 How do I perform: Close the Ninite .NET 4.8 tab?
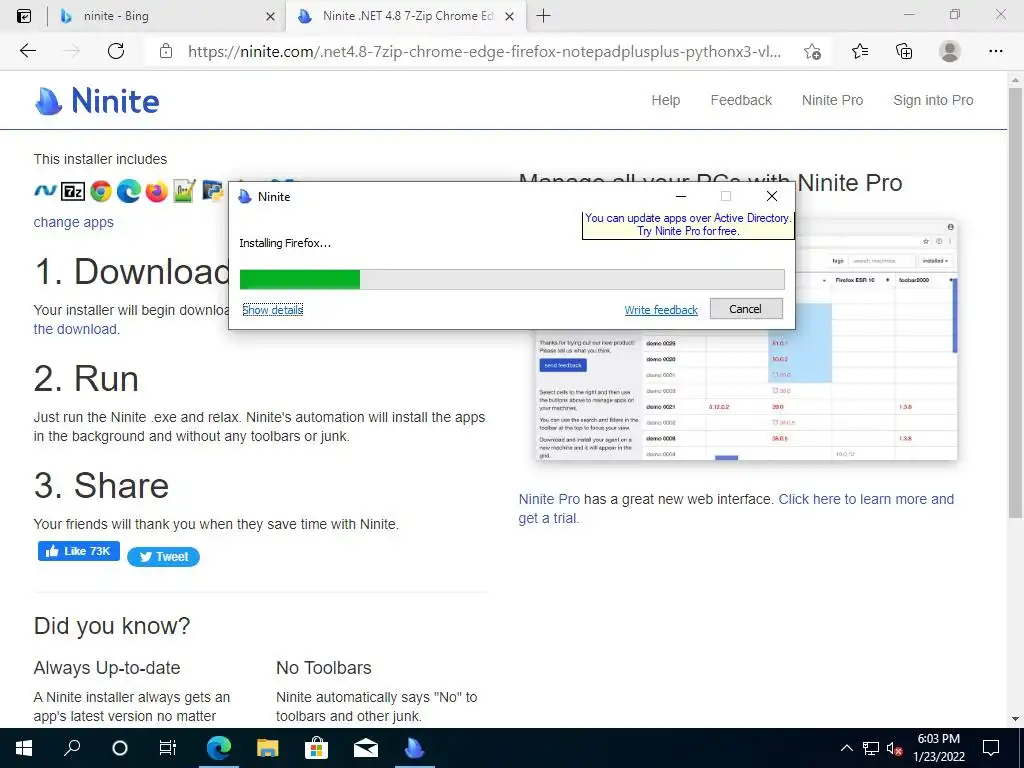click(509, 16)
